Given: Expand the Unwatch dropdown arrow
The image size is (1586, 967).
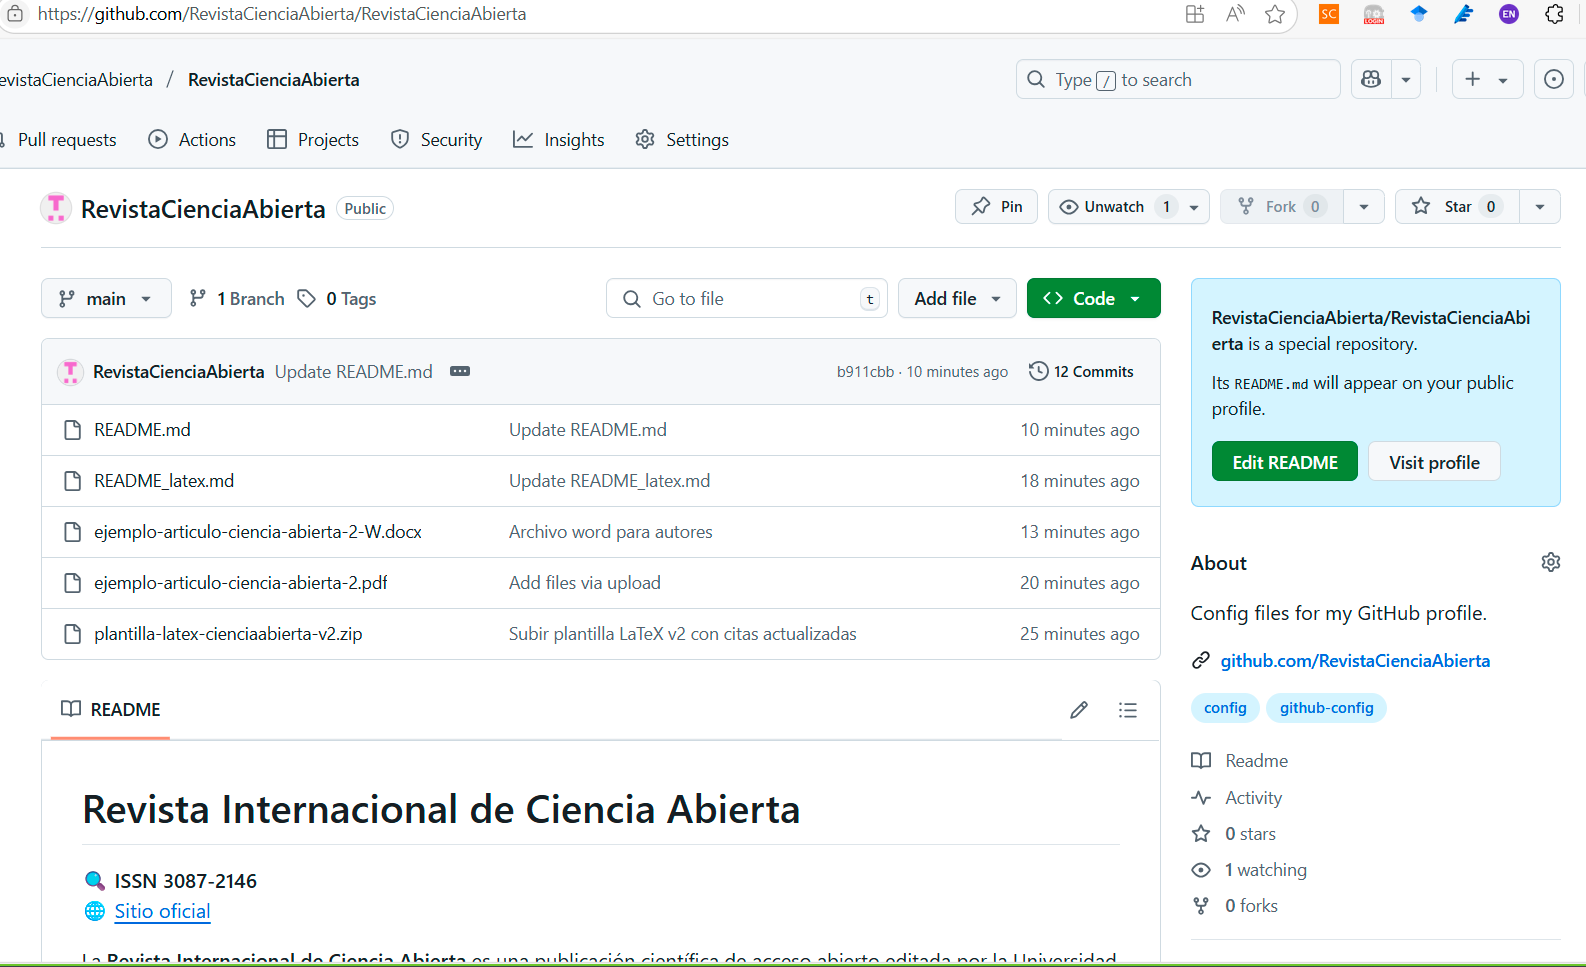Looking at the screenshot, I should (1194, 207).
